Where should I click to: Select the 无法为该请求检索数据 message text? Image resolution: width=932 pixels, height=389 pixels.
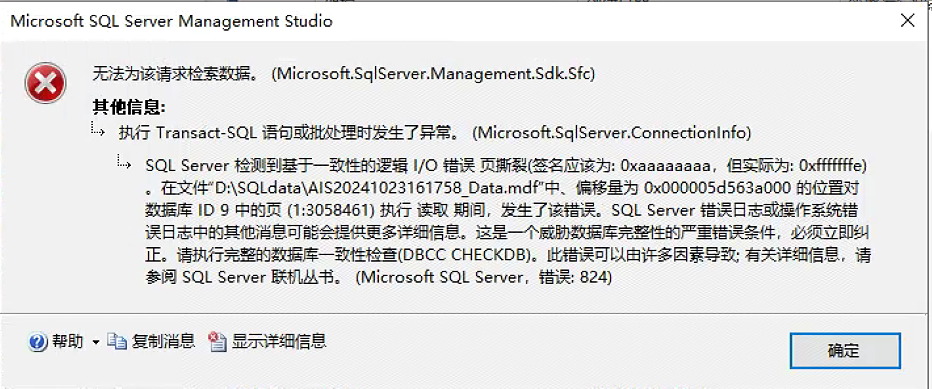[x=176, y=74]
